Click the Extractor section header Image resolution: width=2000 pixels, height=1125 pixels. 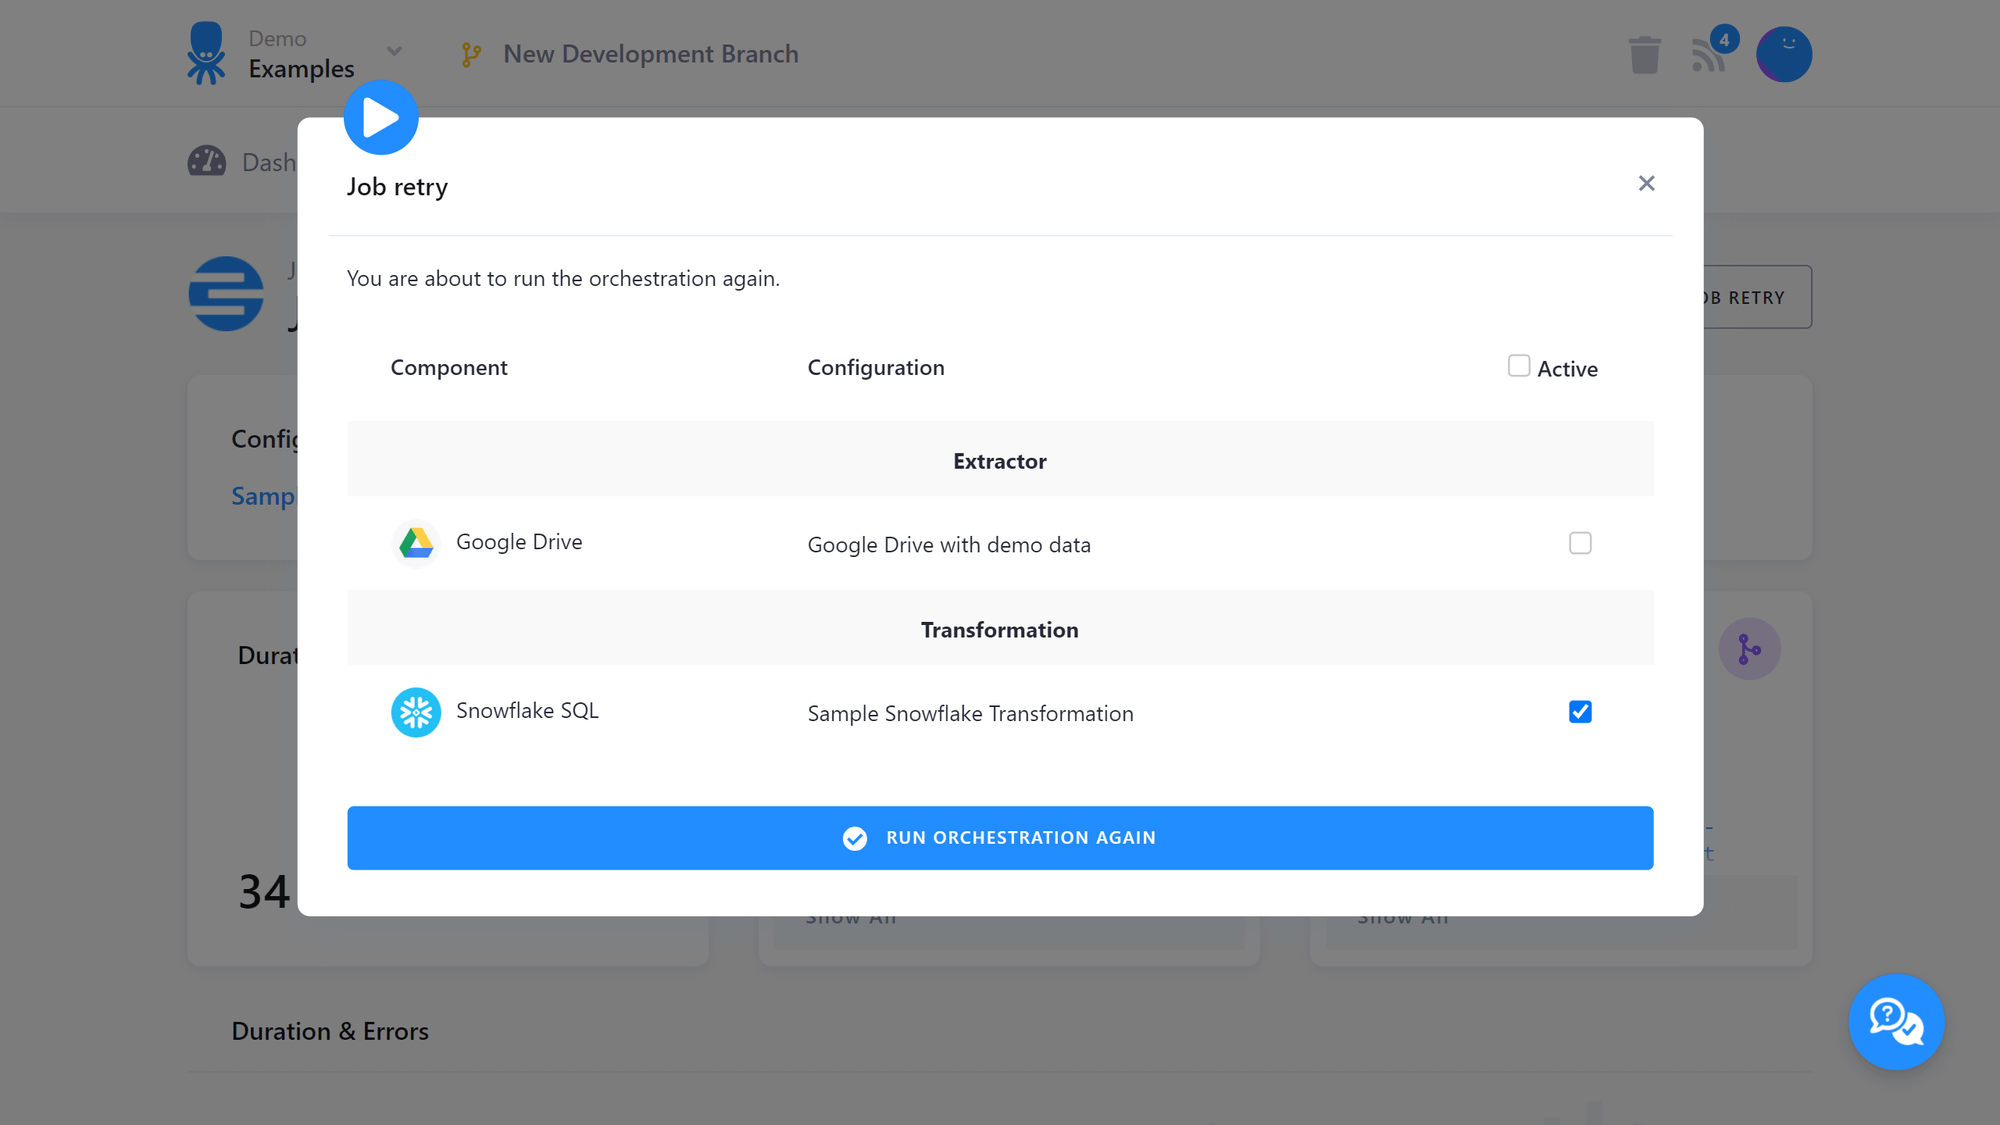coord(1000,461)
